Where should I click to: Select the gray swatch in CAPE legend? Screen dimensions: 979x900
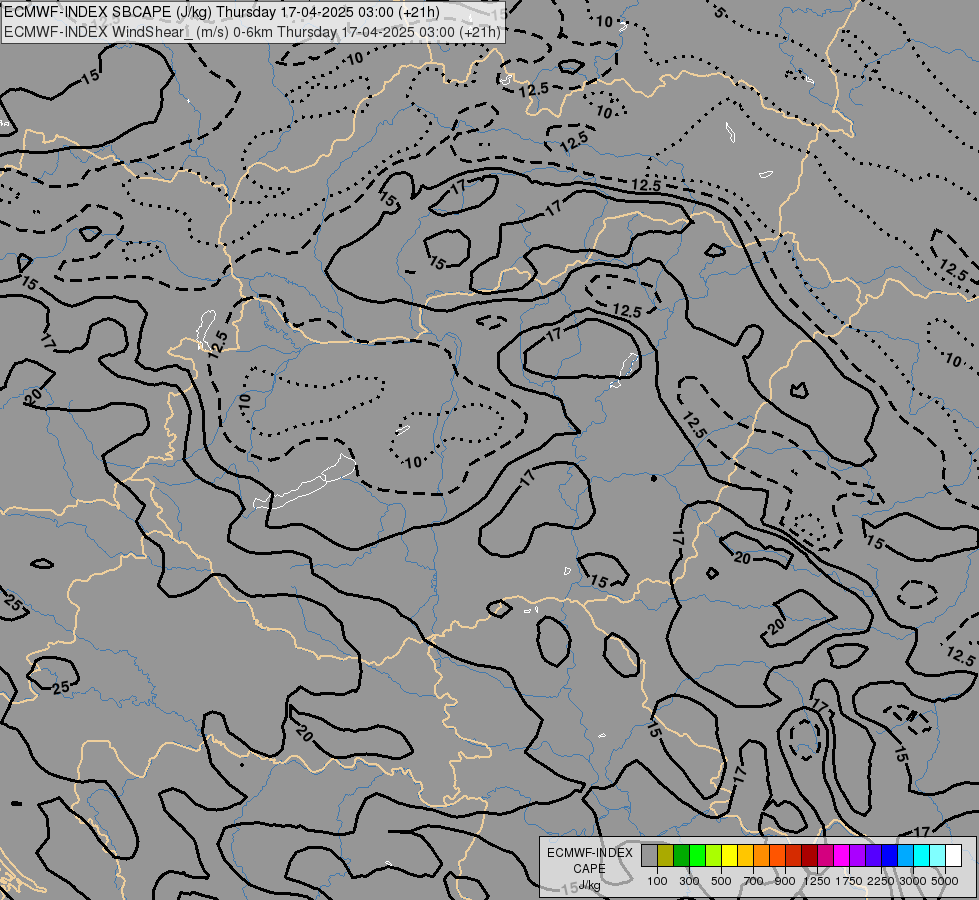[649, 855]
